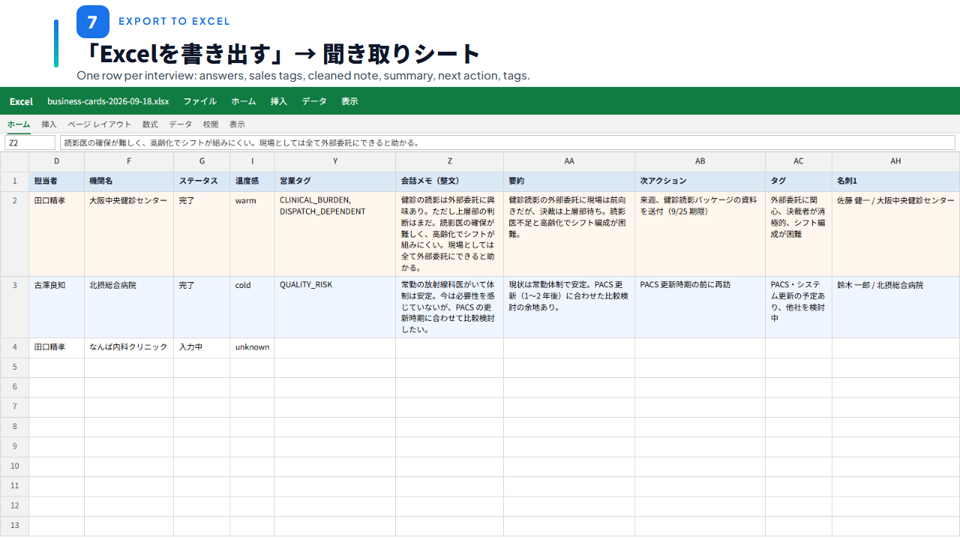Select column header G

201,162
